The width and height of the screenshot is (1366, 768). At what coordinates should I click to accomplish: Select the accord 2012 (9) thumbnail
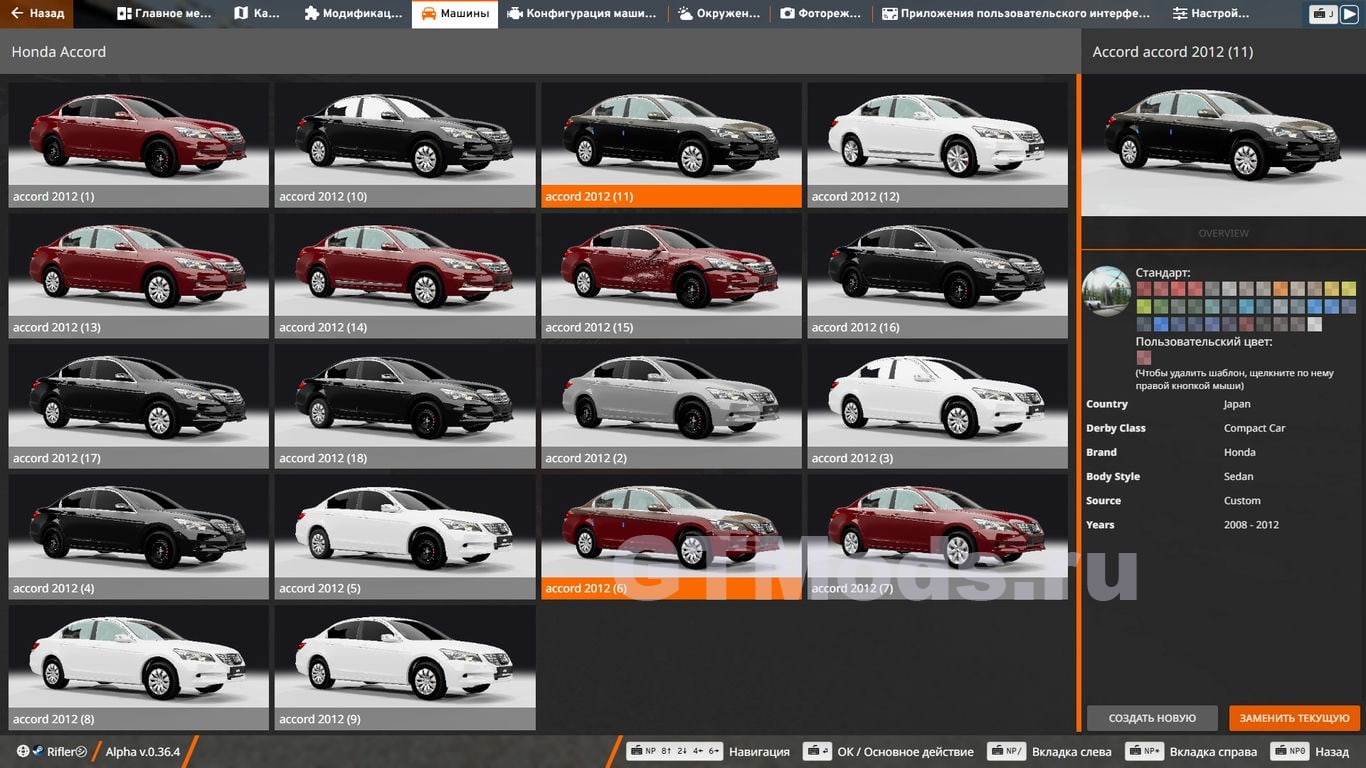click(x=405, y=667)
